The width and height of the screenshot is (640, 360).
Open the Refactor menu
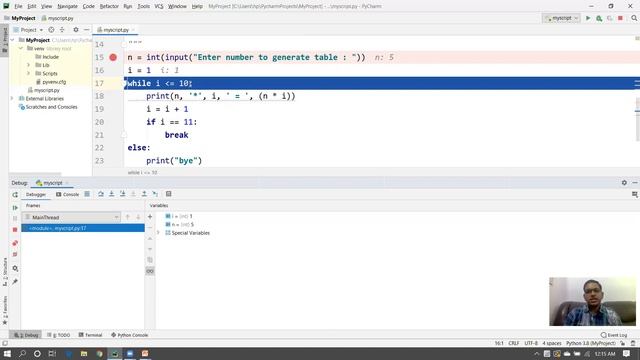109,6
